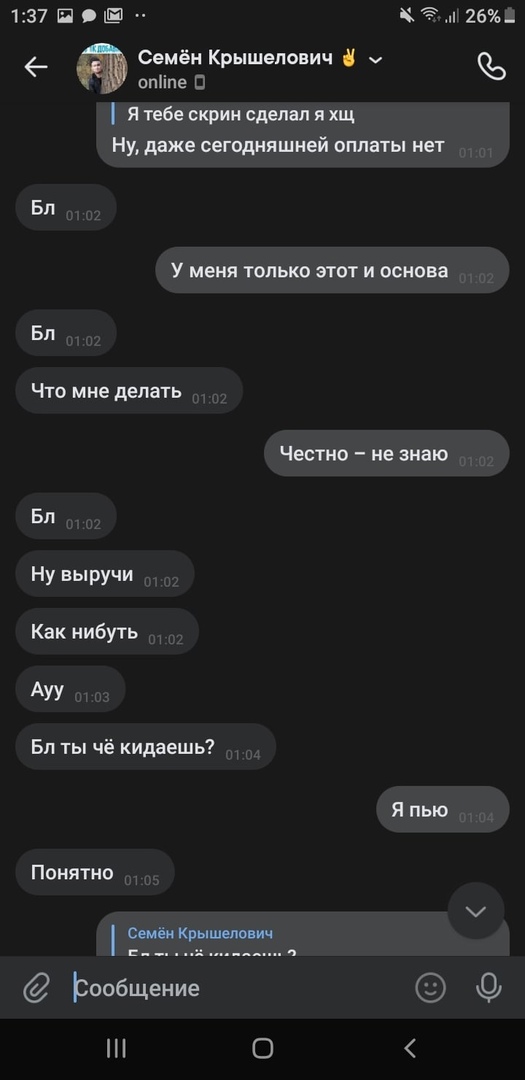Expand chevron next to contact name
This screenshot has height=1080, width=525.
coord(375,60)
